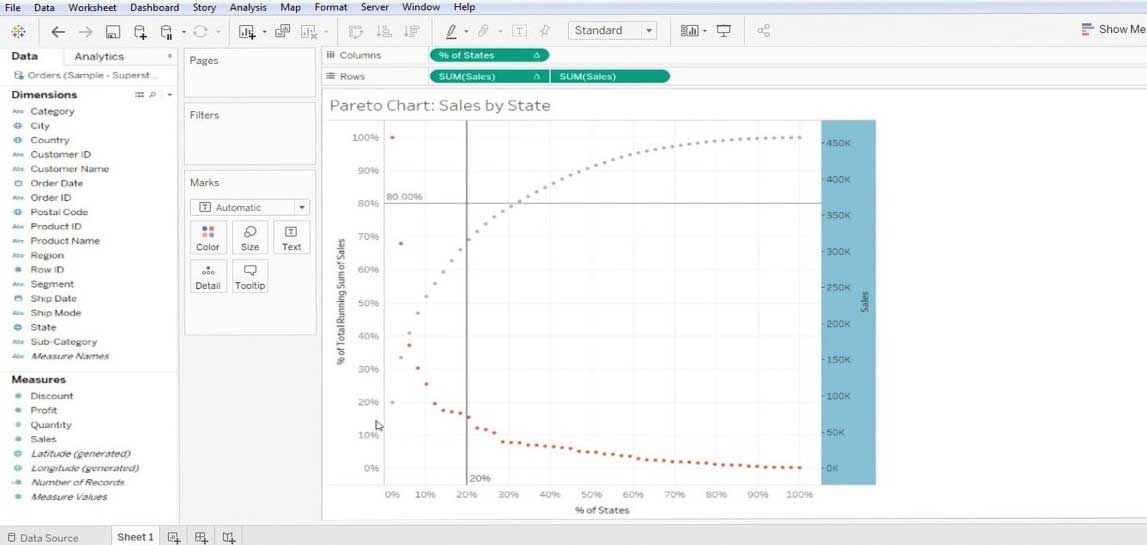Click the blue Sales right axis
The width and height of the screenshot is (1147, 545).
pos(849,301)
